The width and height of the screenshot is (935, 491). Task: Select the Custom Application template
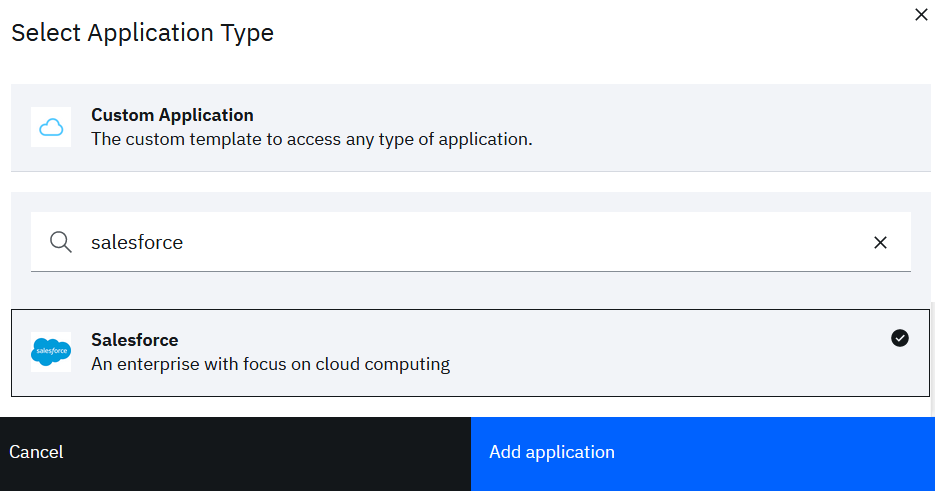[470, 128]
